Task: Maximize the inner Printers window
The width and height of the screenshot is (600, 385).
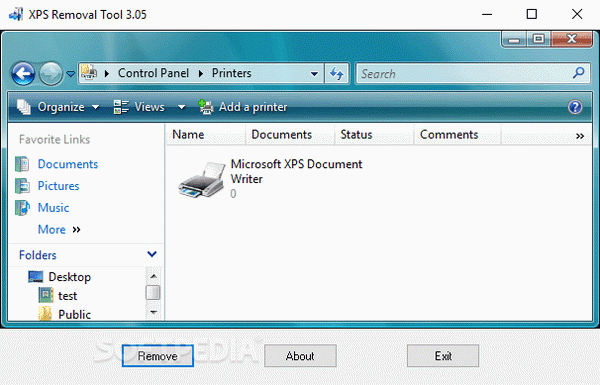Action: point(539,39)
